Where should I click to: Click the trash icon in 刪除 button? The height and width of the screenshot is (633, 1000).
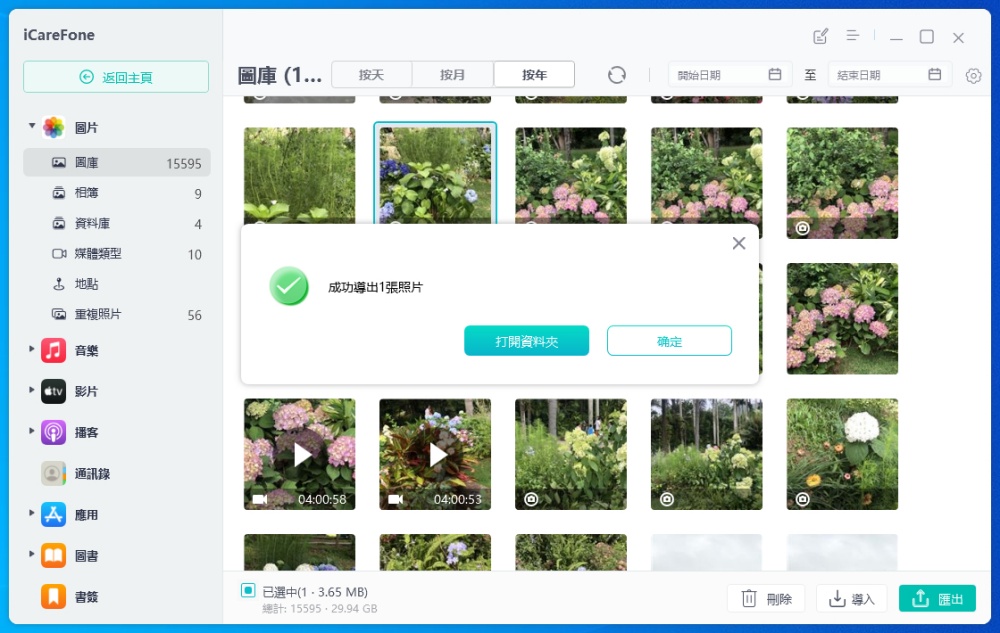coord(749,599)
